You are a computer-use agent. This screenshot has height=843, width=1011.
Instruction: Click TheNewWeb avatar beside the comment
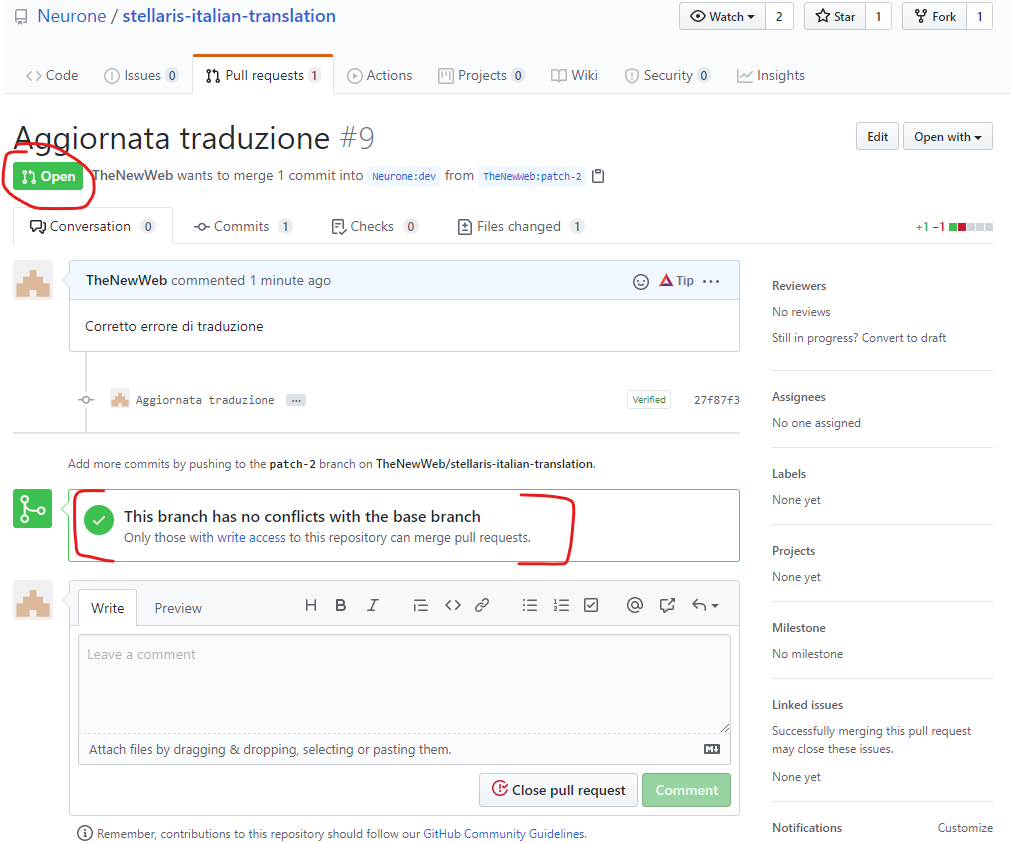[x=33, y=280]
